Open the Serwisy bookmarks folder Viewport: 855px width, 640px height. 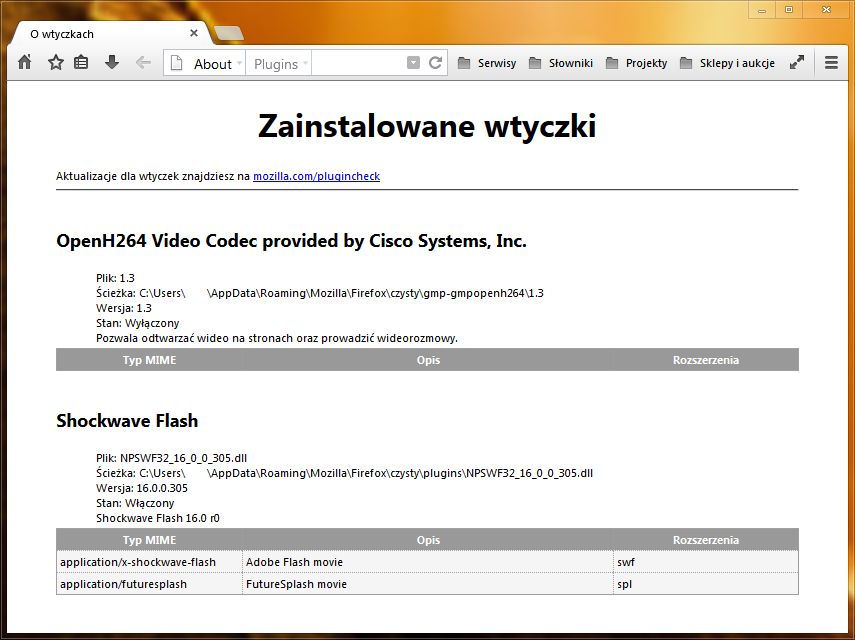click(x=487, y=63)
